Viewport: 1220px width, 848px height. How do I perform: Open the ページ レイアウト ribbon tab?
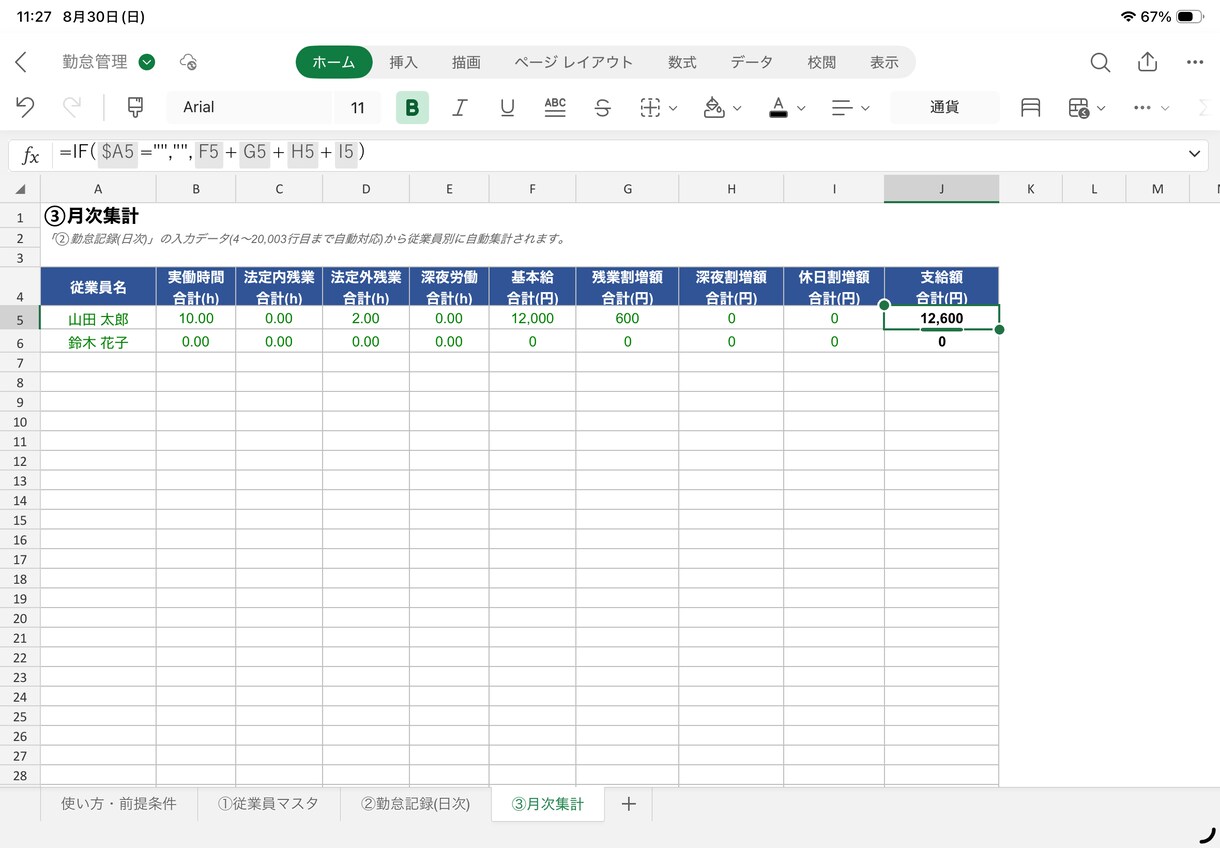click(x=574, y=62)
